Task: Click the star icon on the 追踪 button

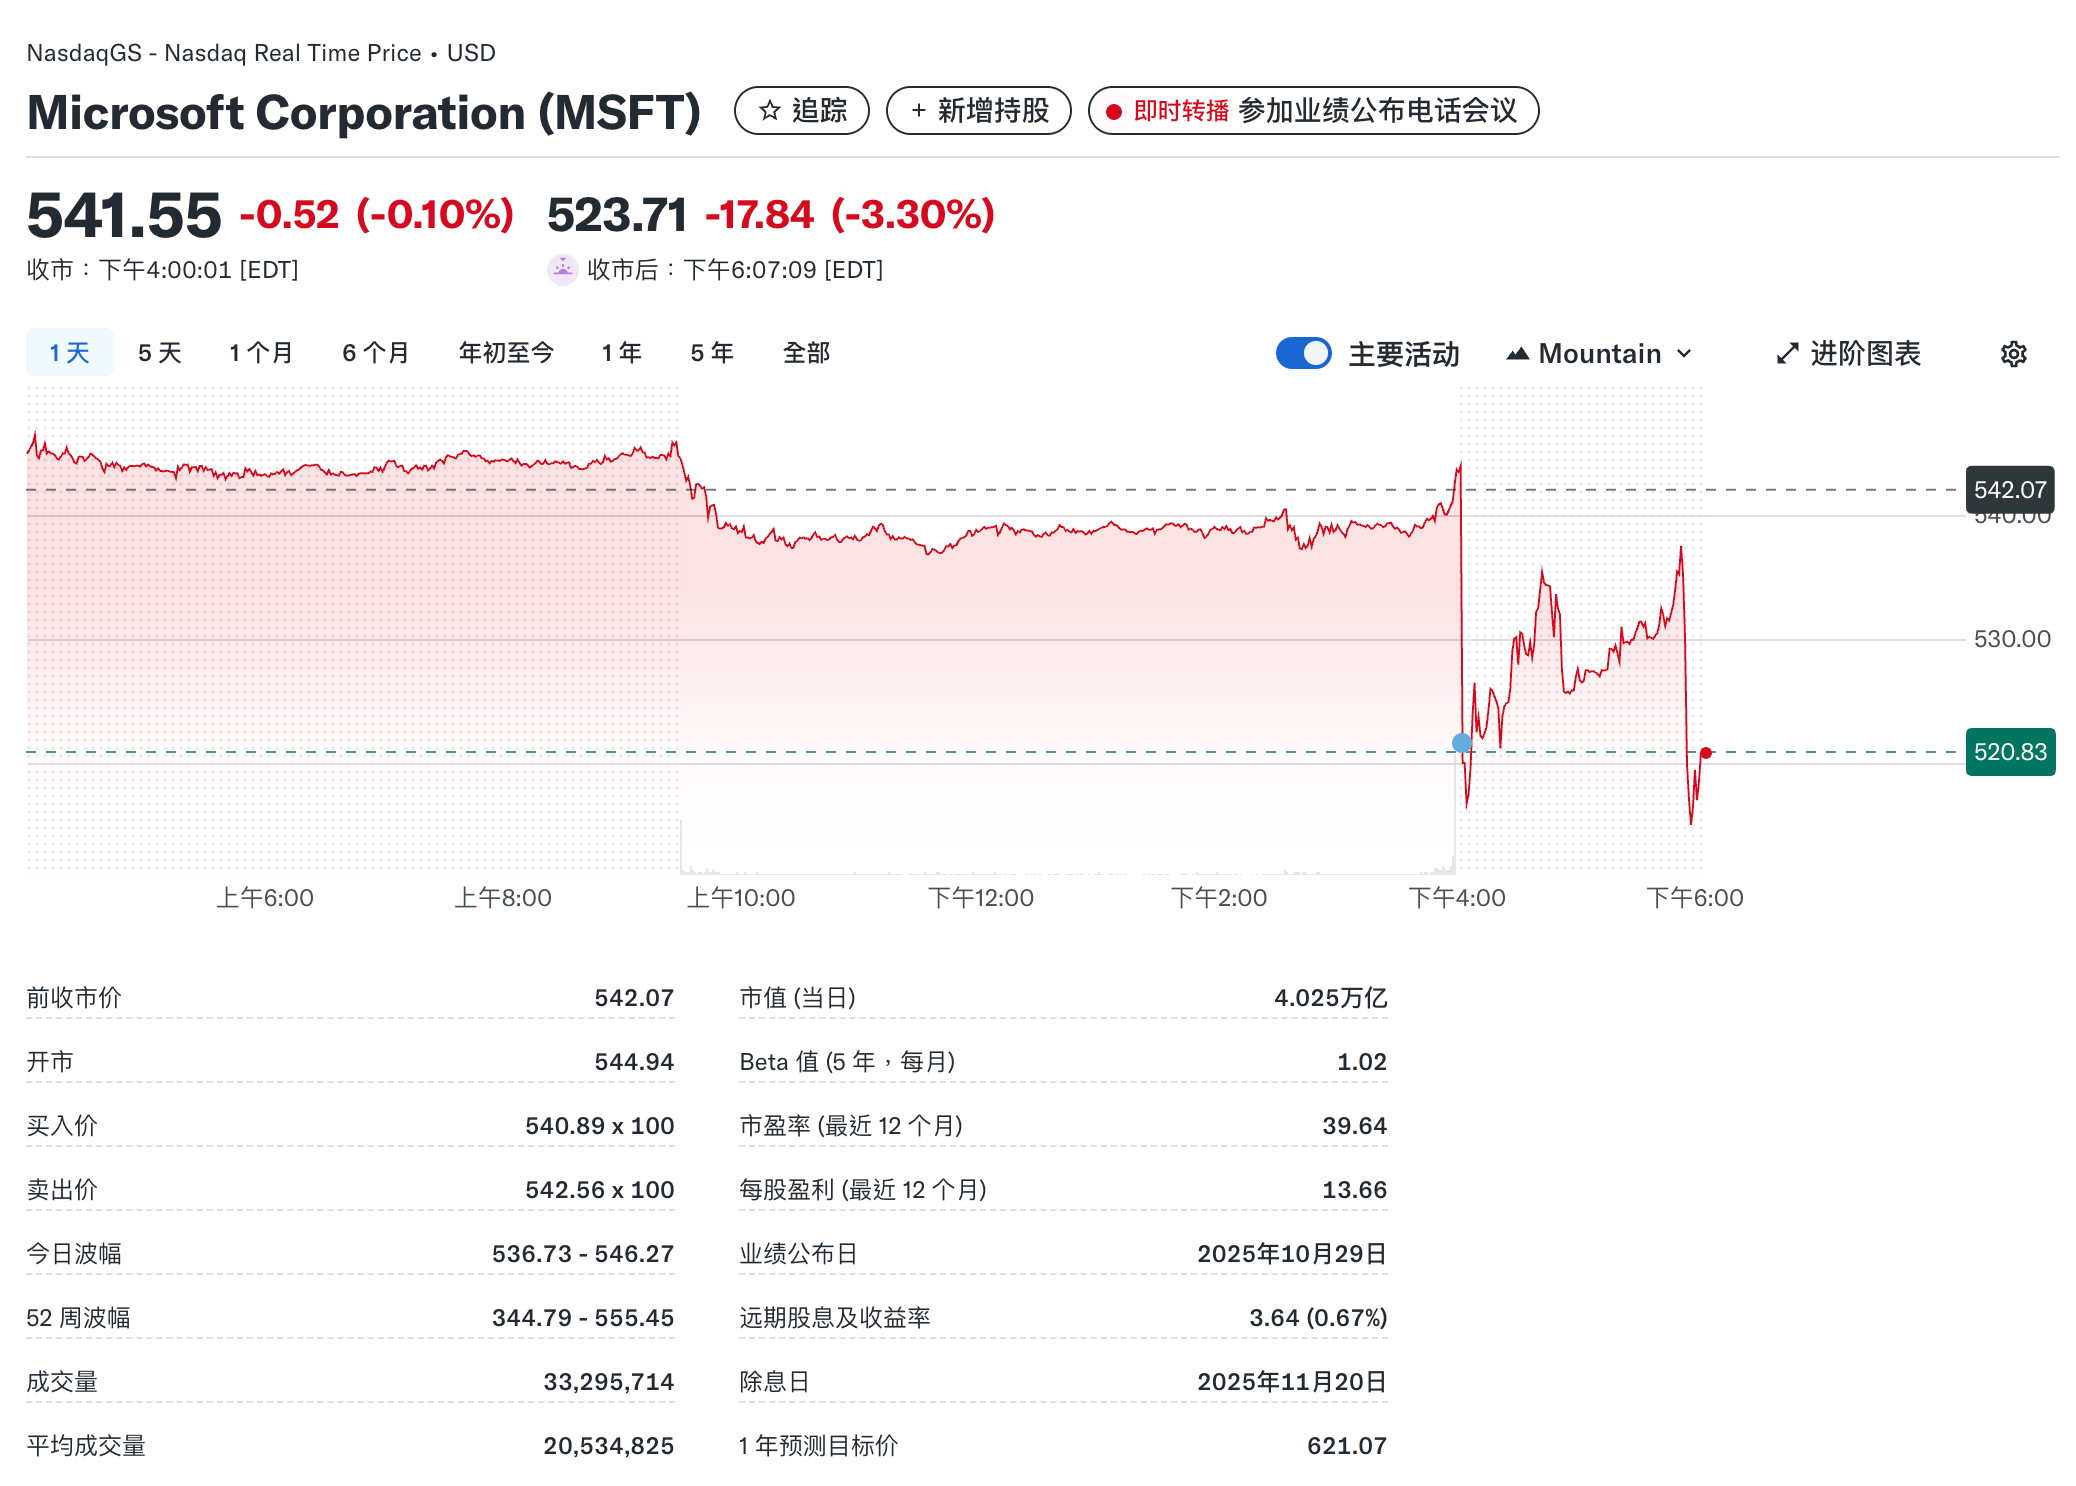Action: point(769,112)
